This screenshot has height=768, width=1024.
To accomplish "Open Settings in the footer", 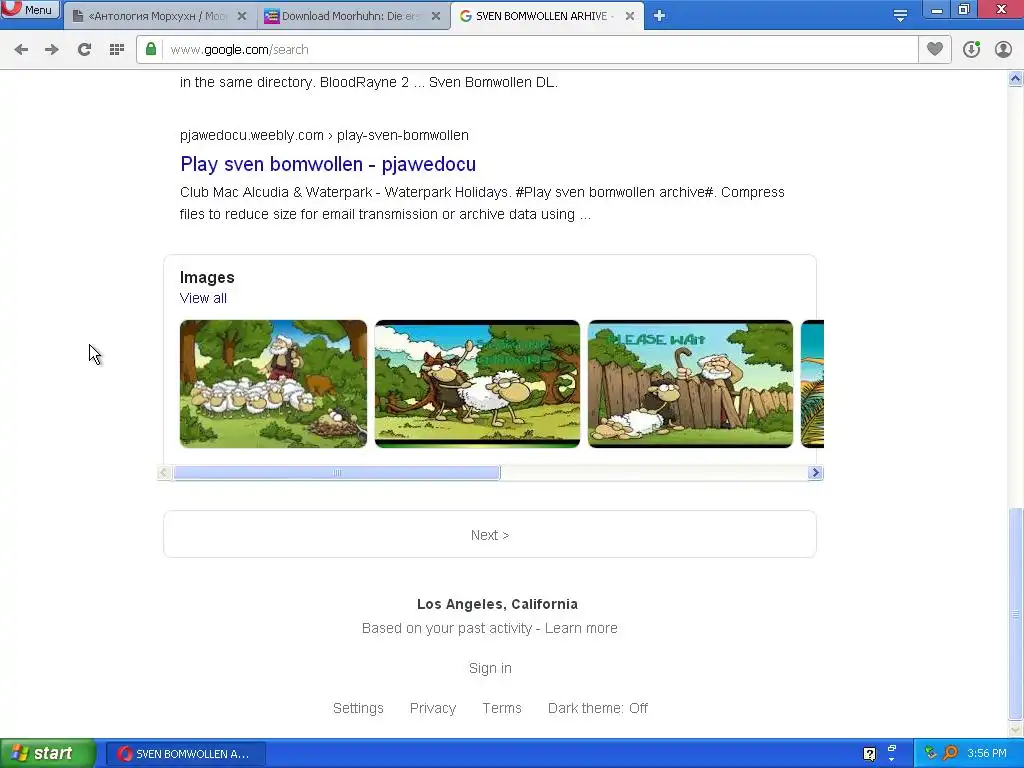I will [358, 708].
